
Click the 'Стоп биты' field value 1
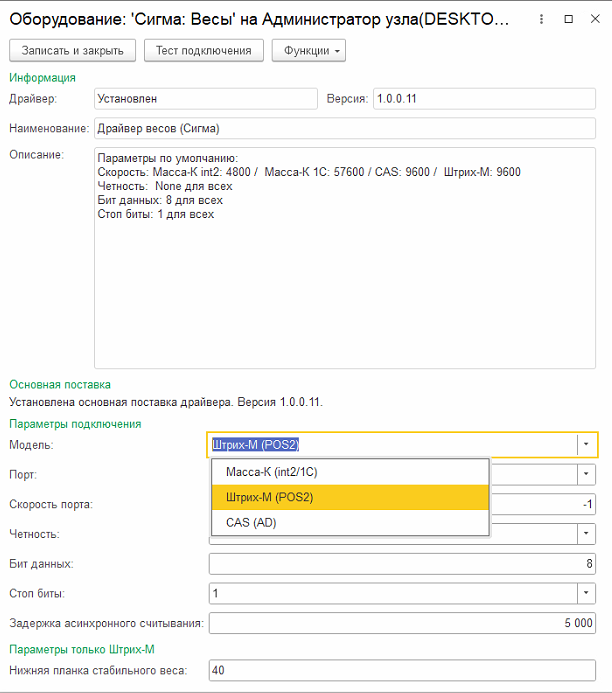[393, 593]
